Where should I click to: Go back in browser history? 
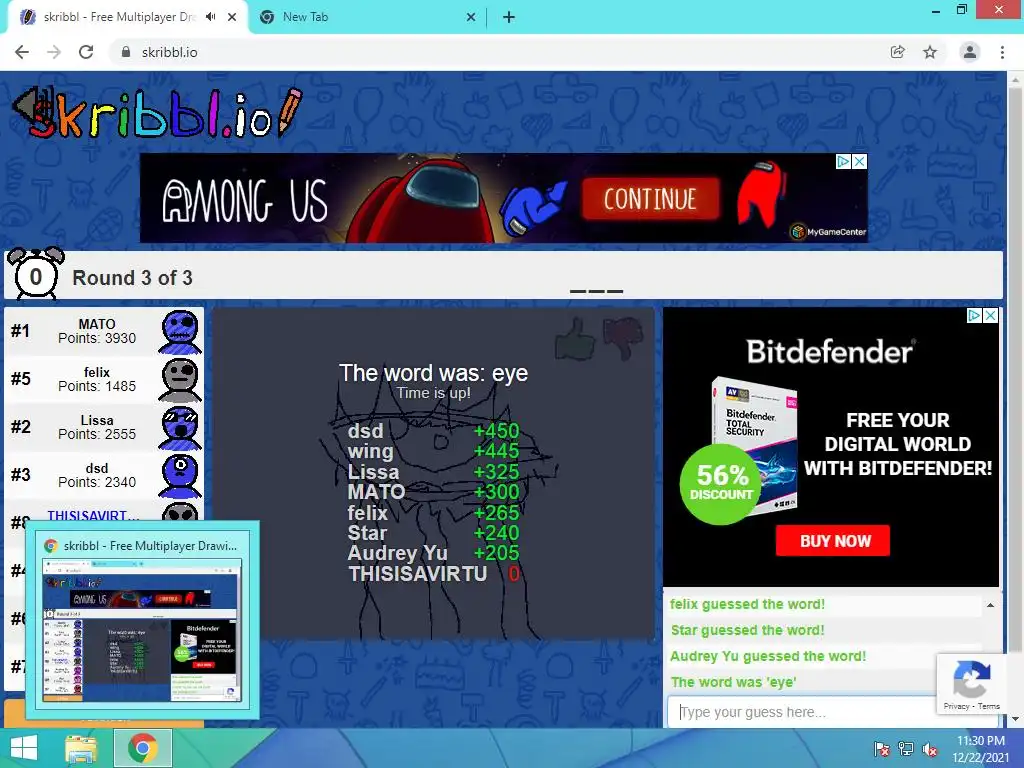[x=22, y=52]
